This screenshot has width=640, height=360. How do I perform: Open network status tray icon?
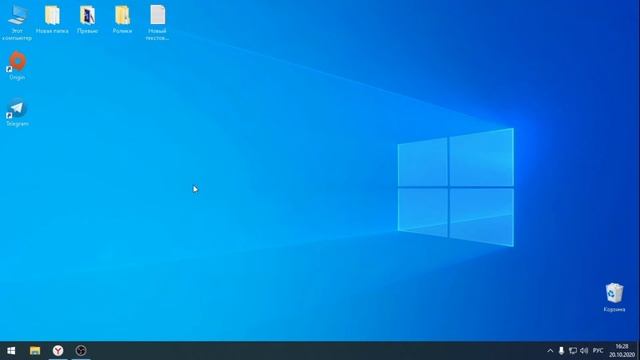573,351
